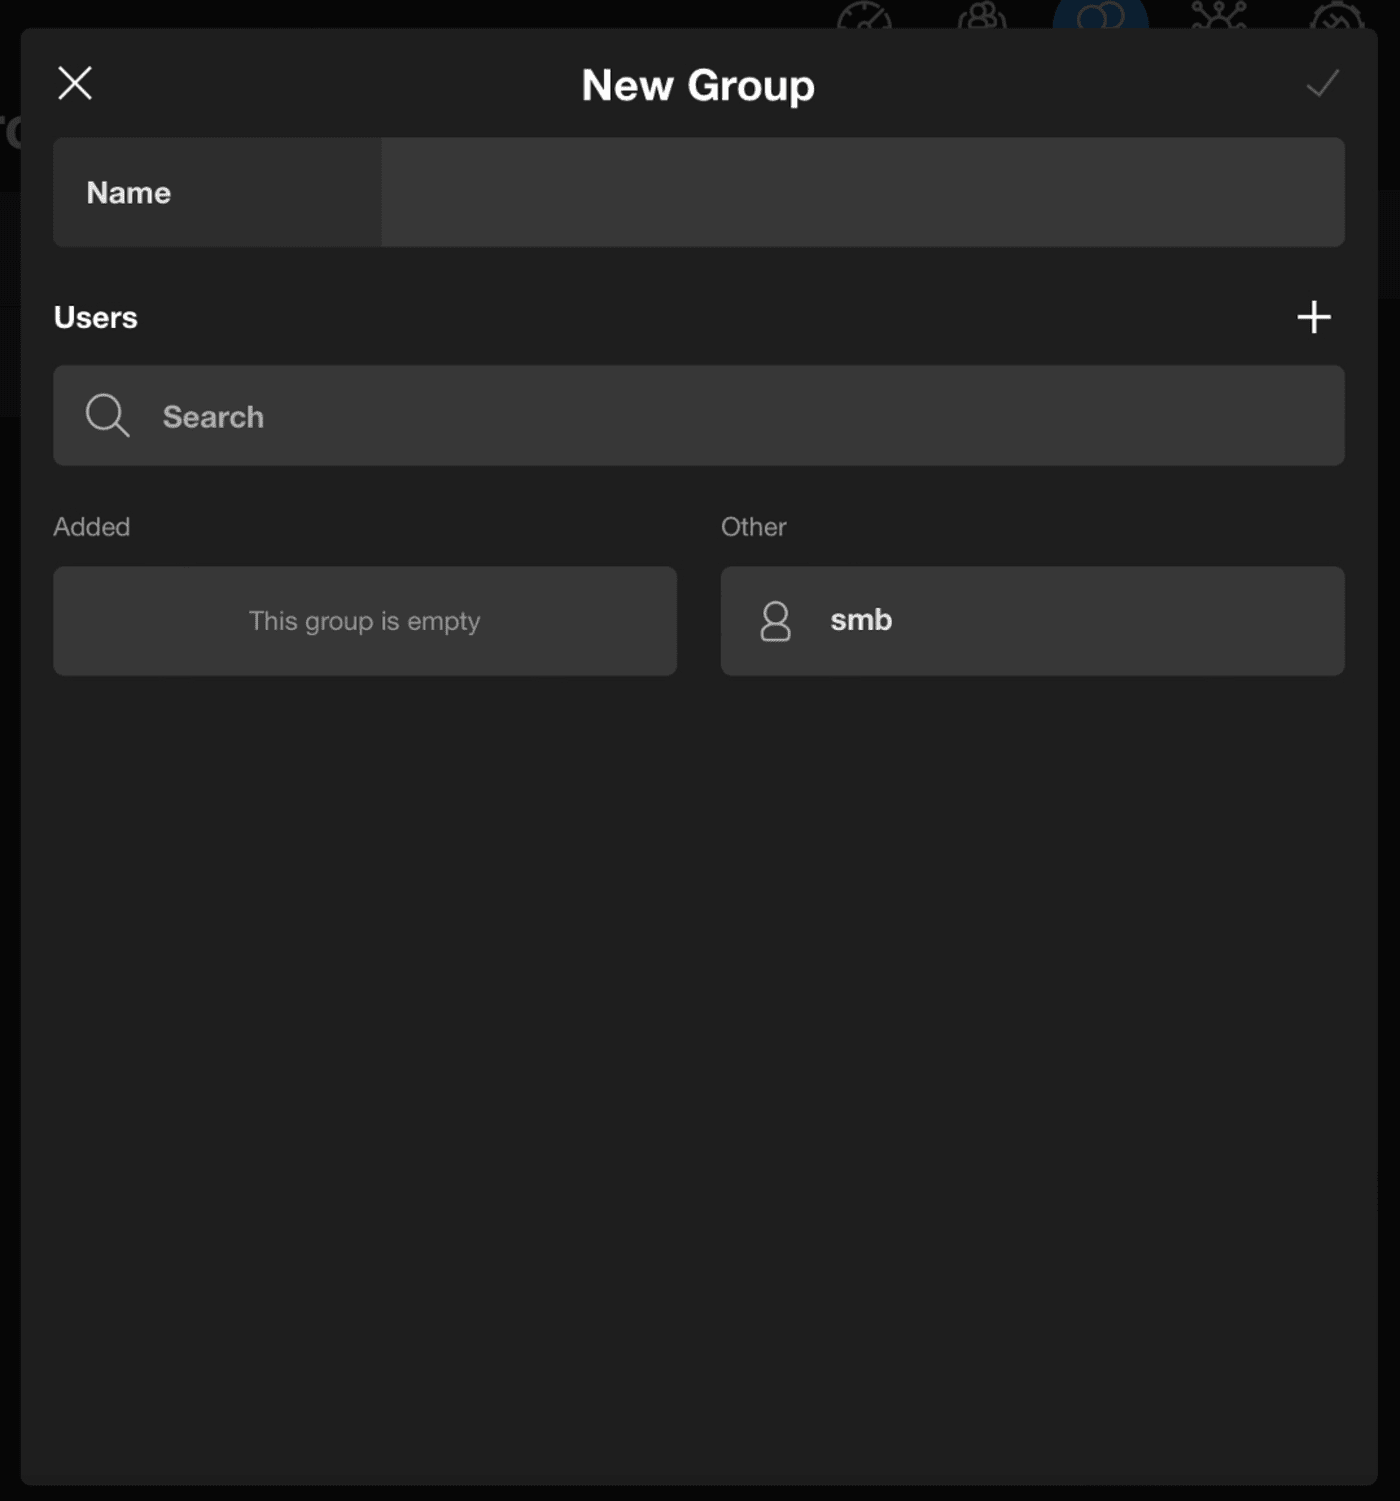Click the avatar icon next to smb

pos(775,621)
